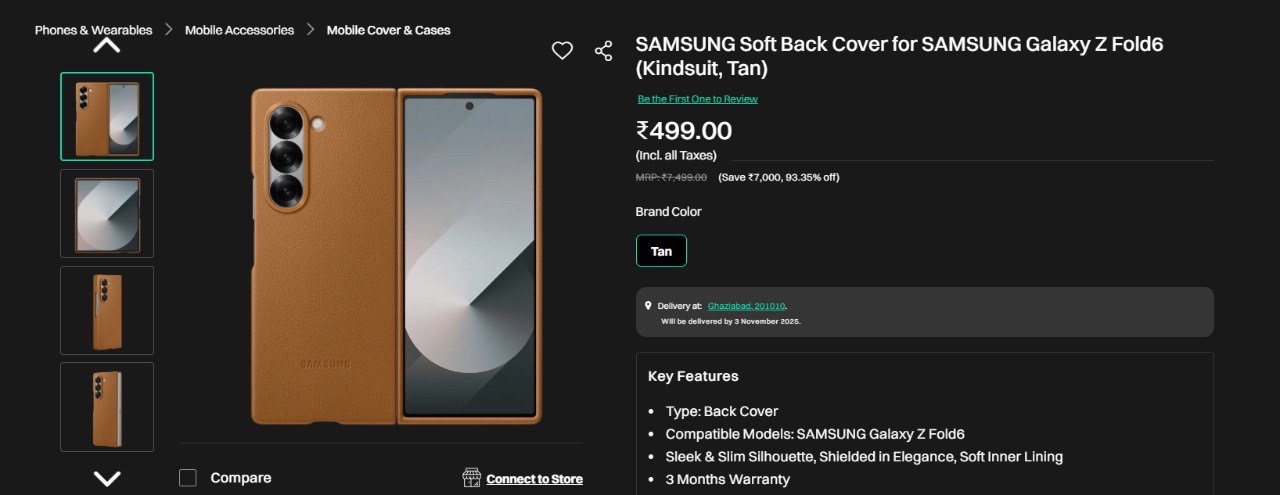The height and width of the screenshot is (495, 1280).
Task: Open the Connect to Store link
Action: point(534,479)
